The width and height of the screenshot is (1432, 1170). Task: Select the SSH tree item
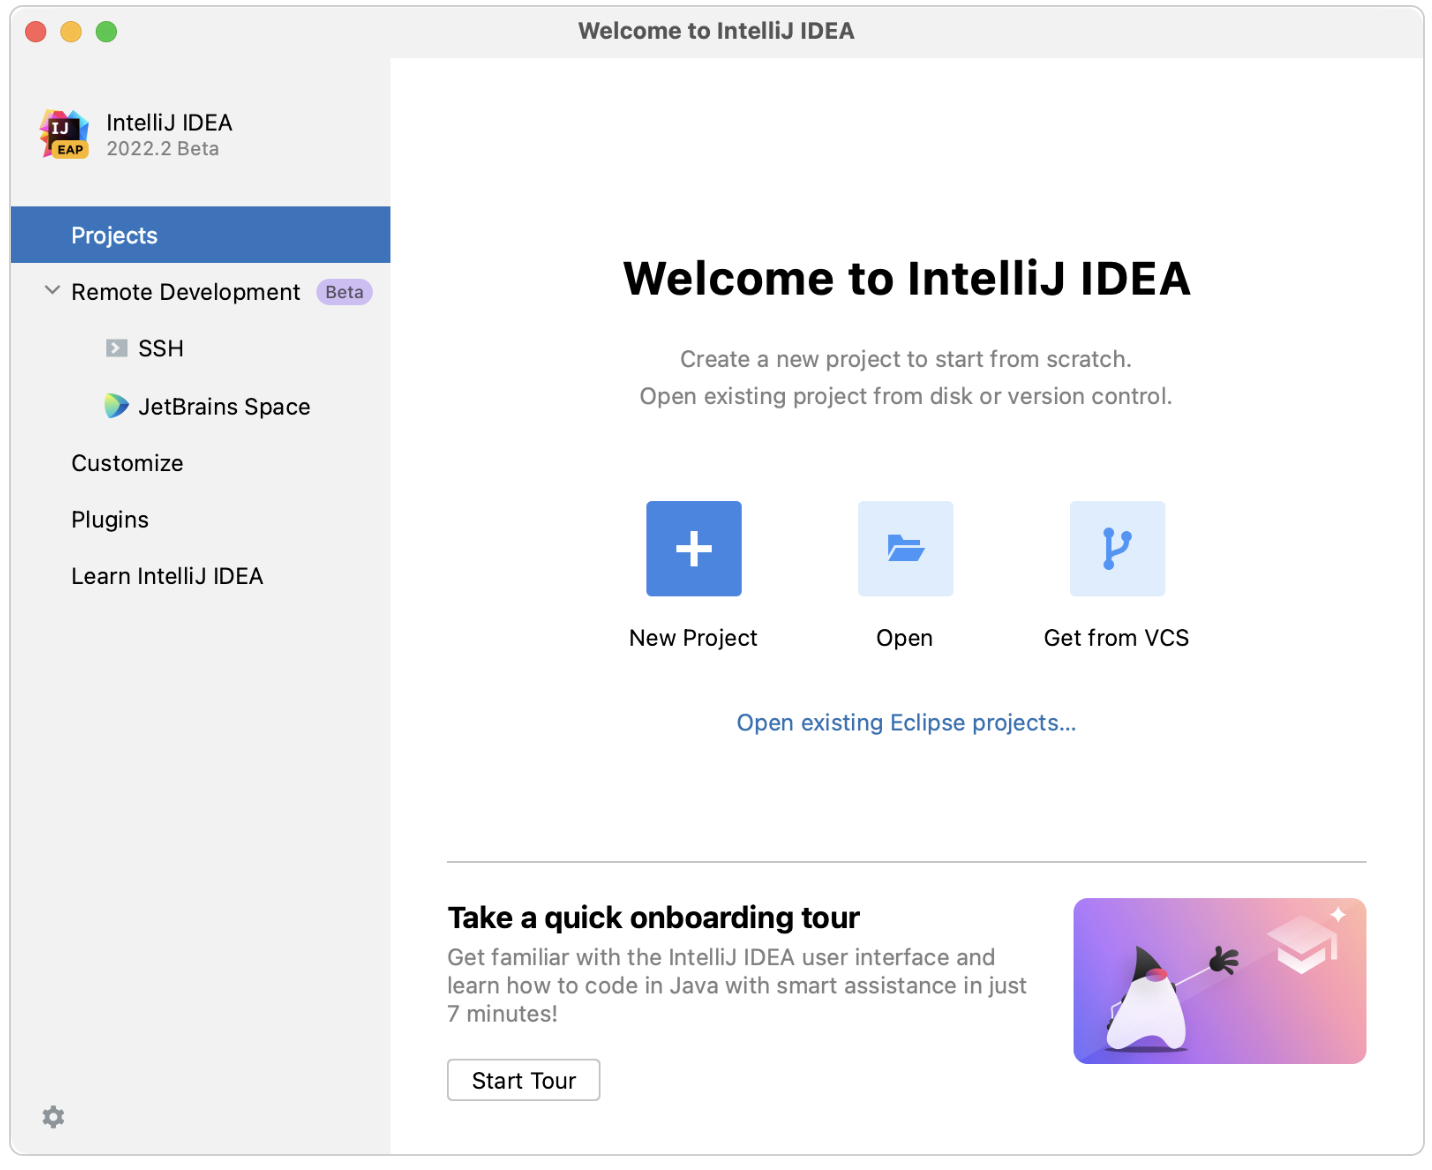coord(160,348)
